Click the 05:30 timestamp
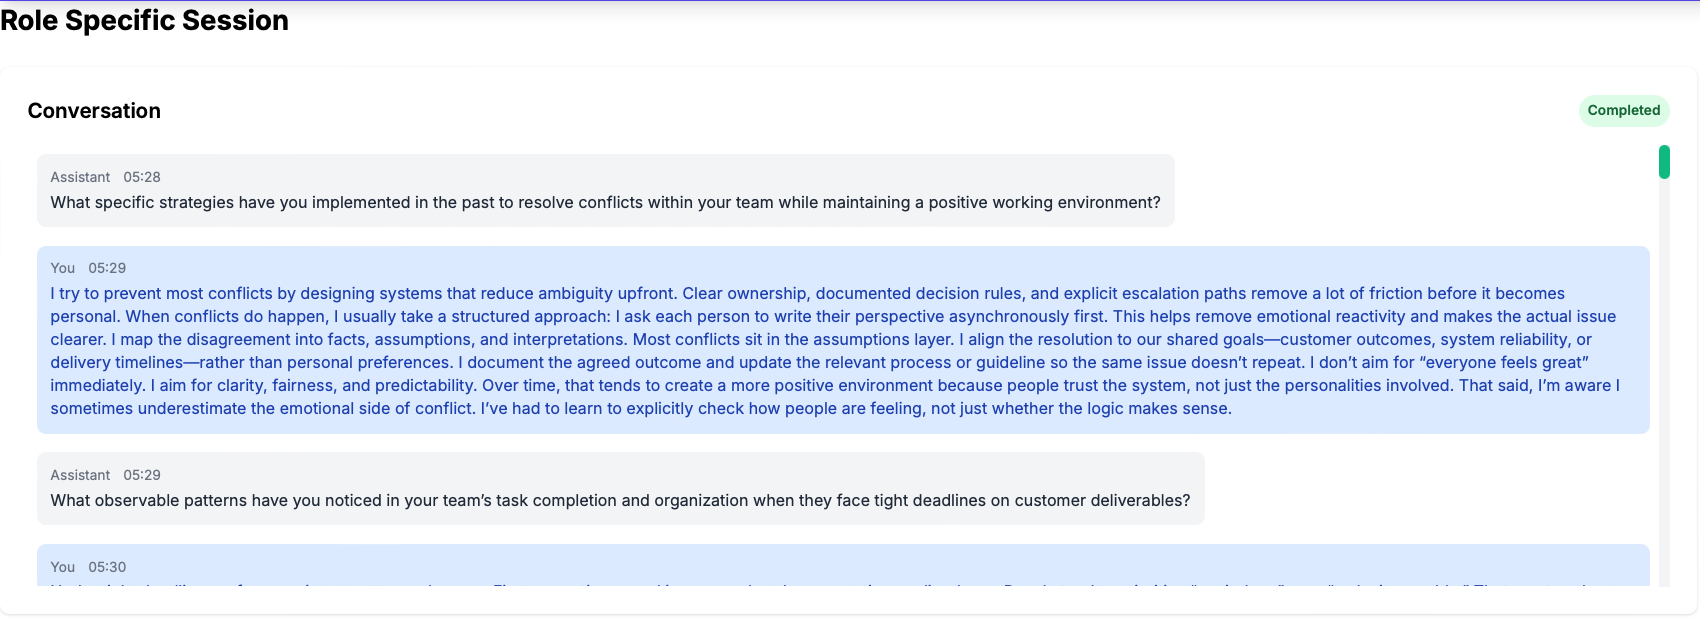The width and height of the screenshot is (1700, 641). [x=107, y=567]
